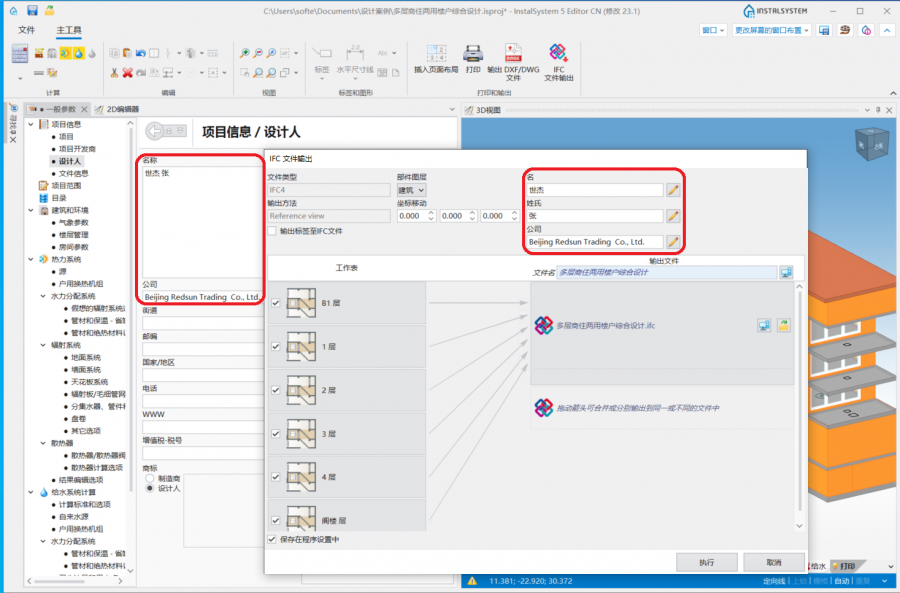
Task: Open the 窗口 dropdown at top right
Action: click(713, 31)
